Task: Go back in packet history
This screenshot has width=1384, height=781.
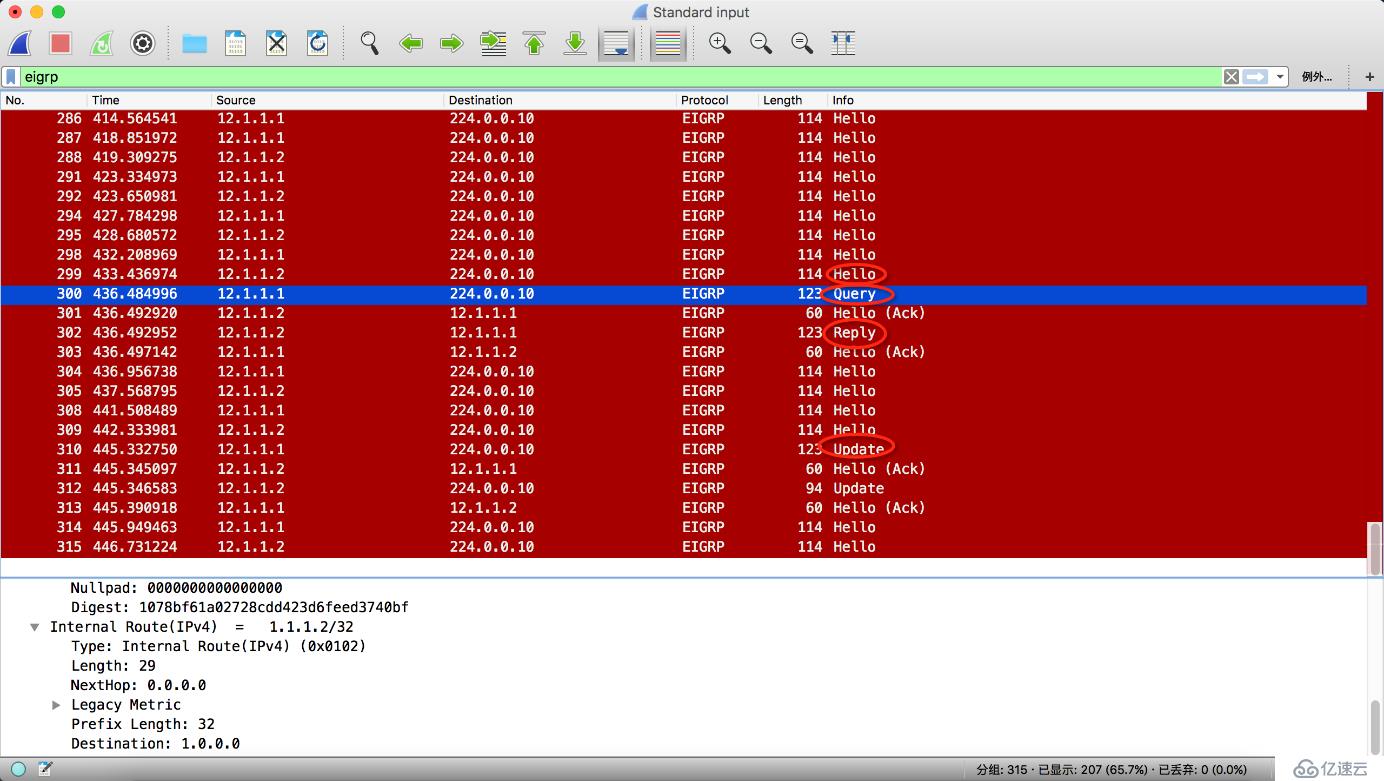Action: pos(410,43)
